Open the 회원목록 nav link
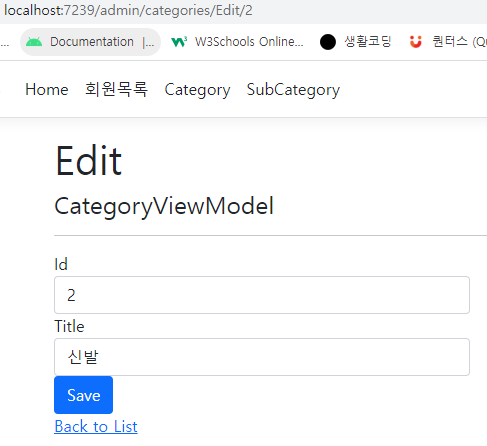The image size is (487, 446). 116,89
